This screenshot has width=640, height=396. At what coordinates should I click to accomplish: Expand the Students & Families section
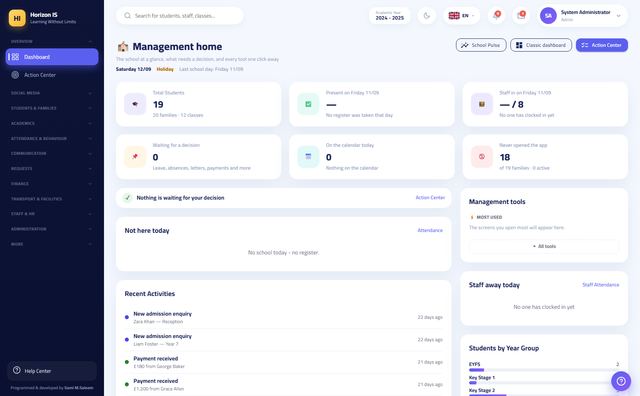52,108
